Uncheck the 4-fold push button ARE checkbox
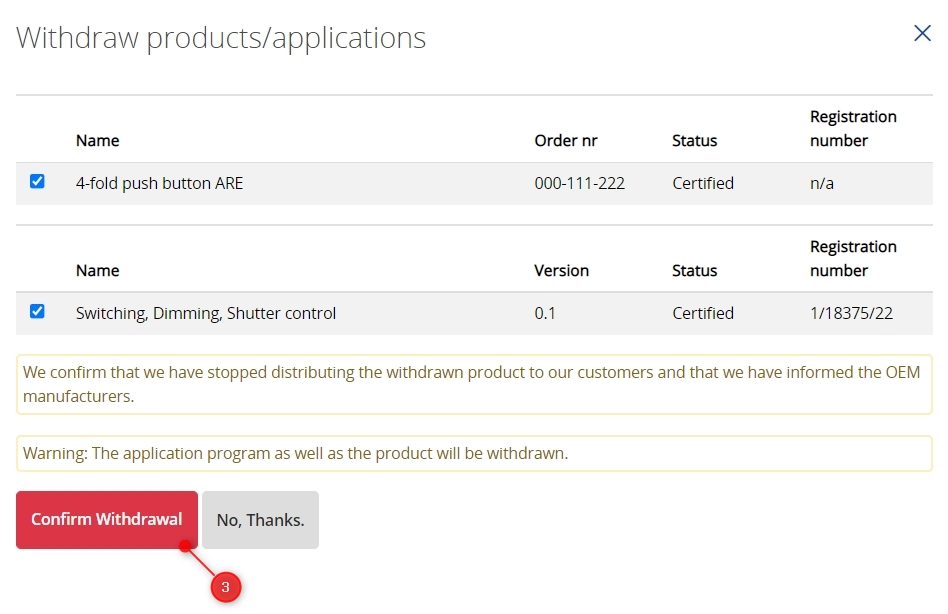Image resolution: width=948 pixels, height=614 pixels. (37, 182)
